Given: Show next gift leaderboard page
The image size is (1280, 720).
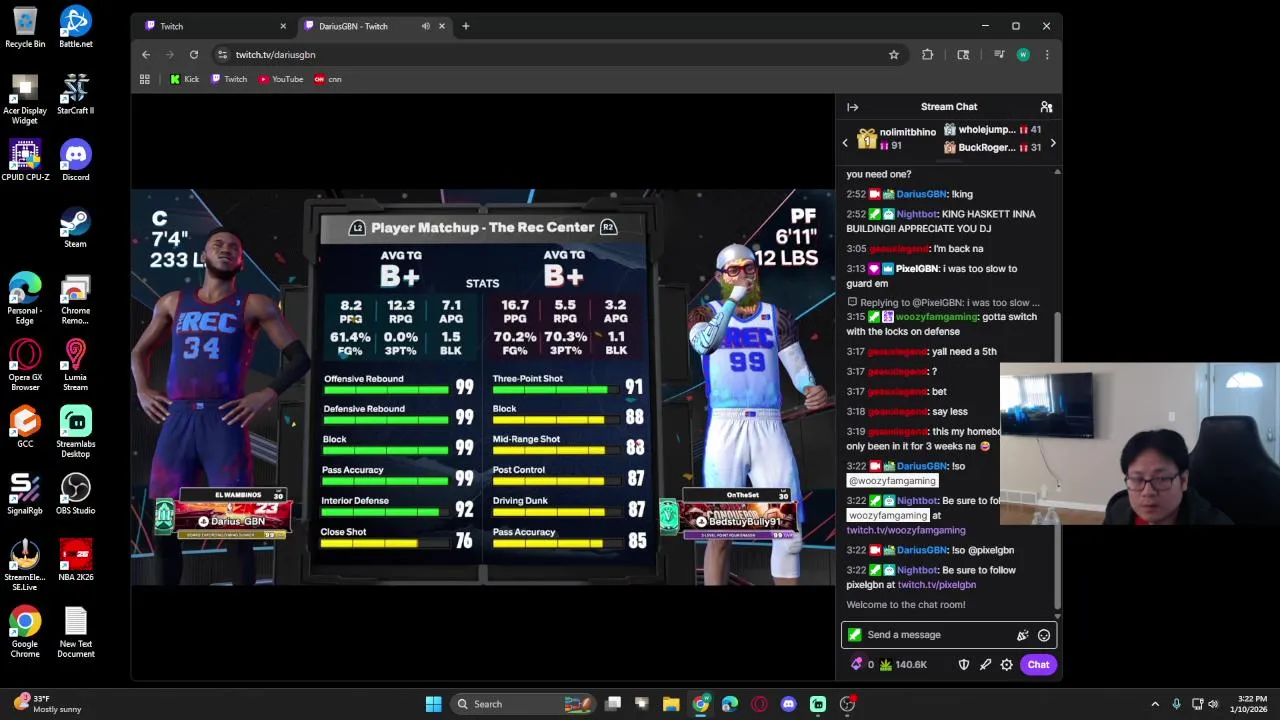Looking at the screenshot, I should pyautogui.click(x=1052, y=143).
